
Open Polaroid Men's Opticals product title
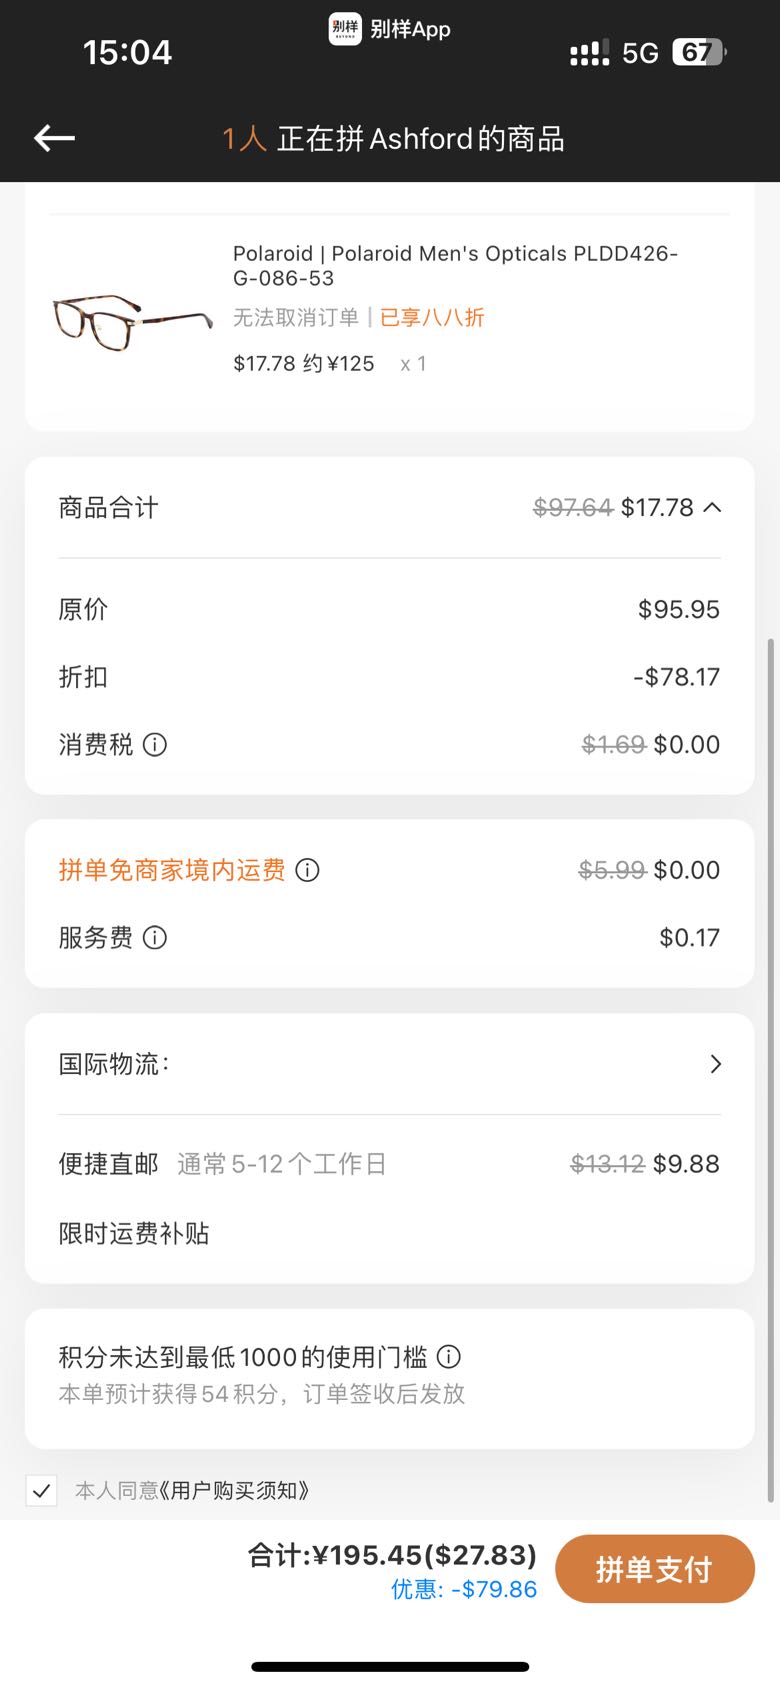(x=455, y=266)
